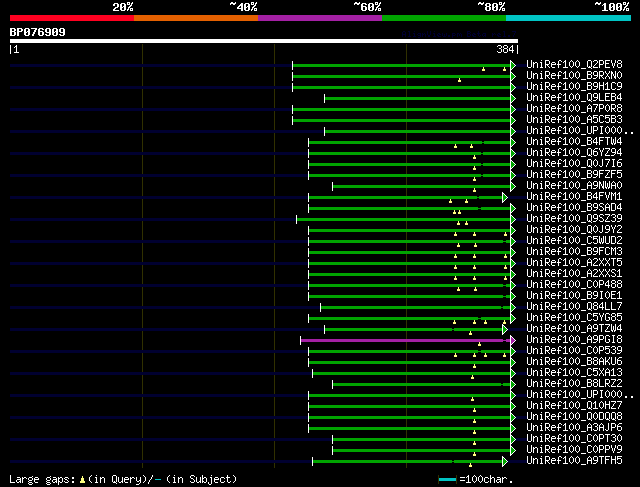Viewport: 640px width, 487px height.
Task: Select the purple ~60% legend color band
Action: (320, 18)
